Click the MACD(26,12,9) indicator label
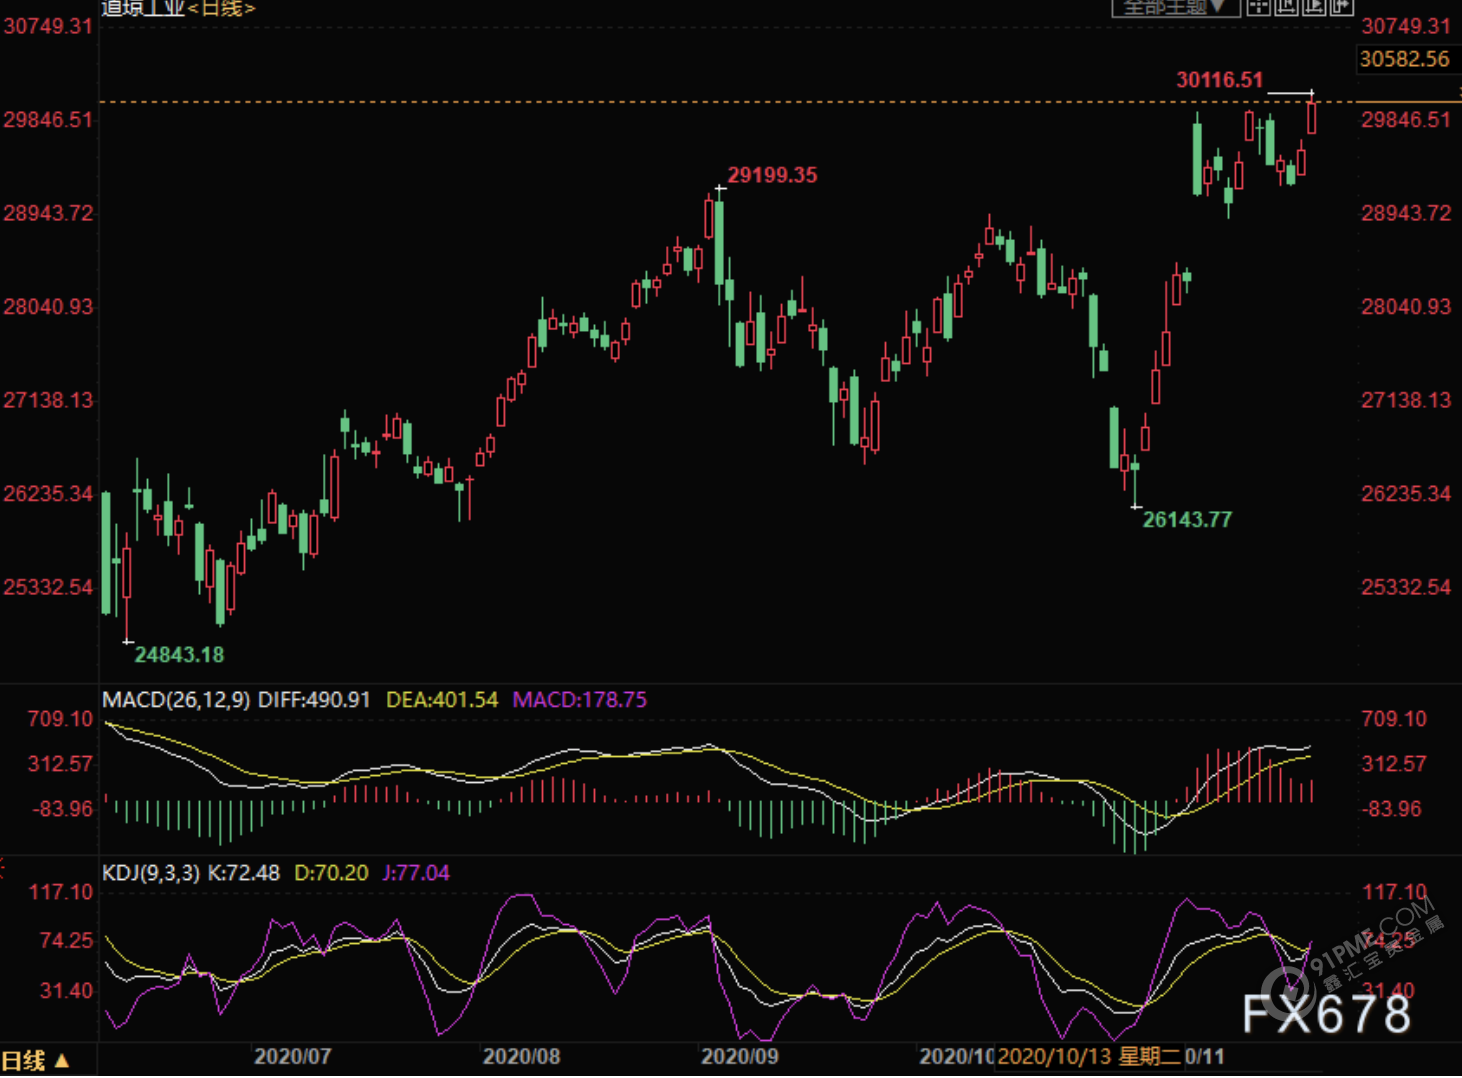The image size is (1462, 1078). (x=176, y=700)
